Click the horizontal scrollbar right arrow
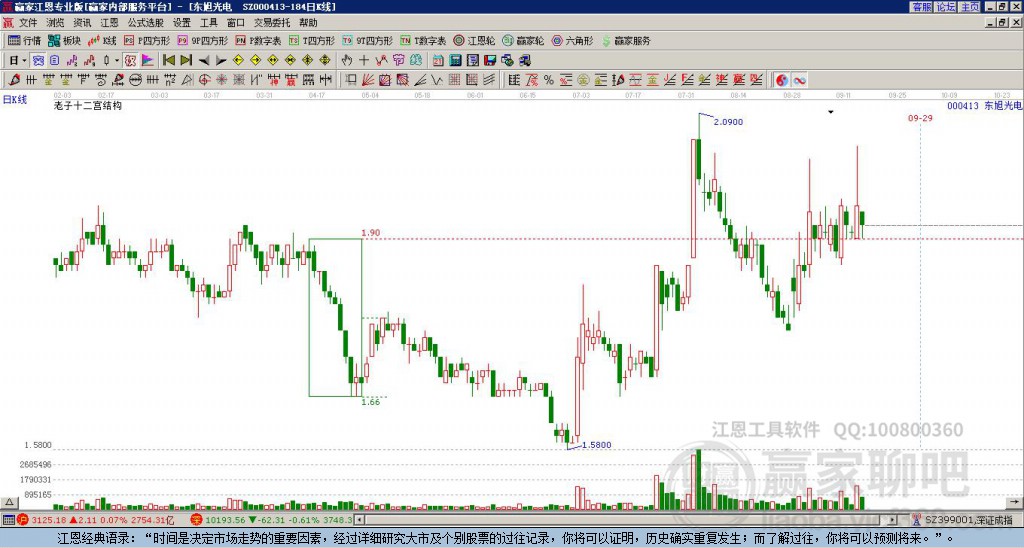Screen dimensions: 1024x548 point(893,520)
